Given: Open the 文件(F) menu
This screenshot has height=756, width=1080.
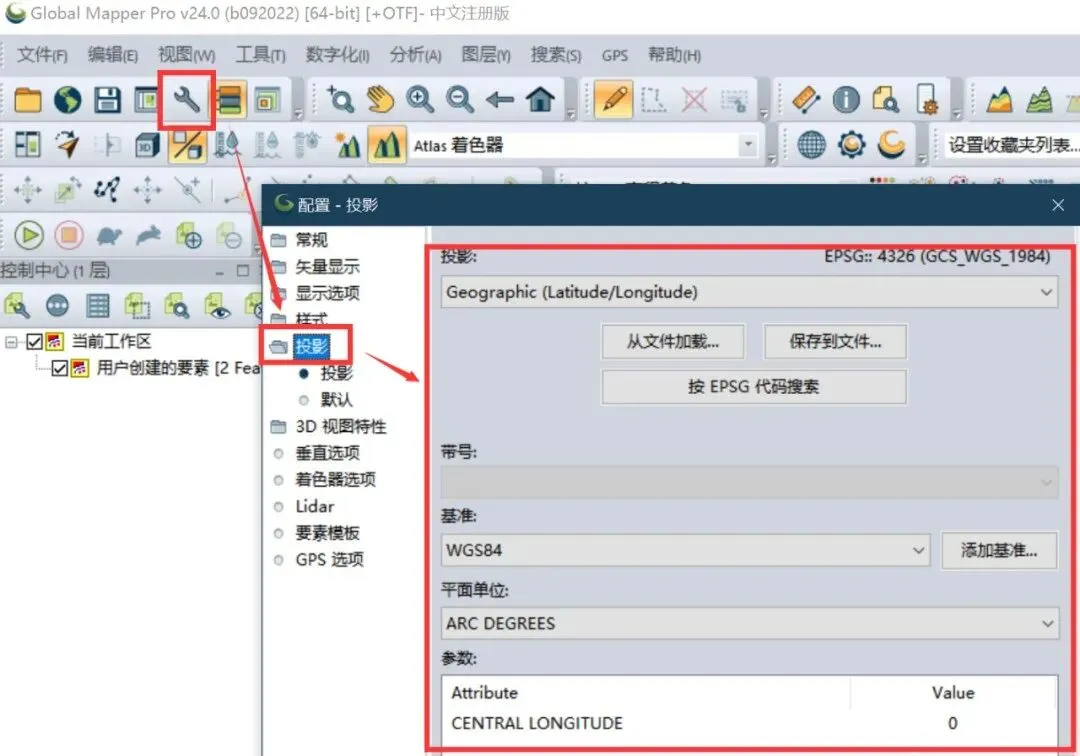Looking at the screenshot, I should (42, 55).
